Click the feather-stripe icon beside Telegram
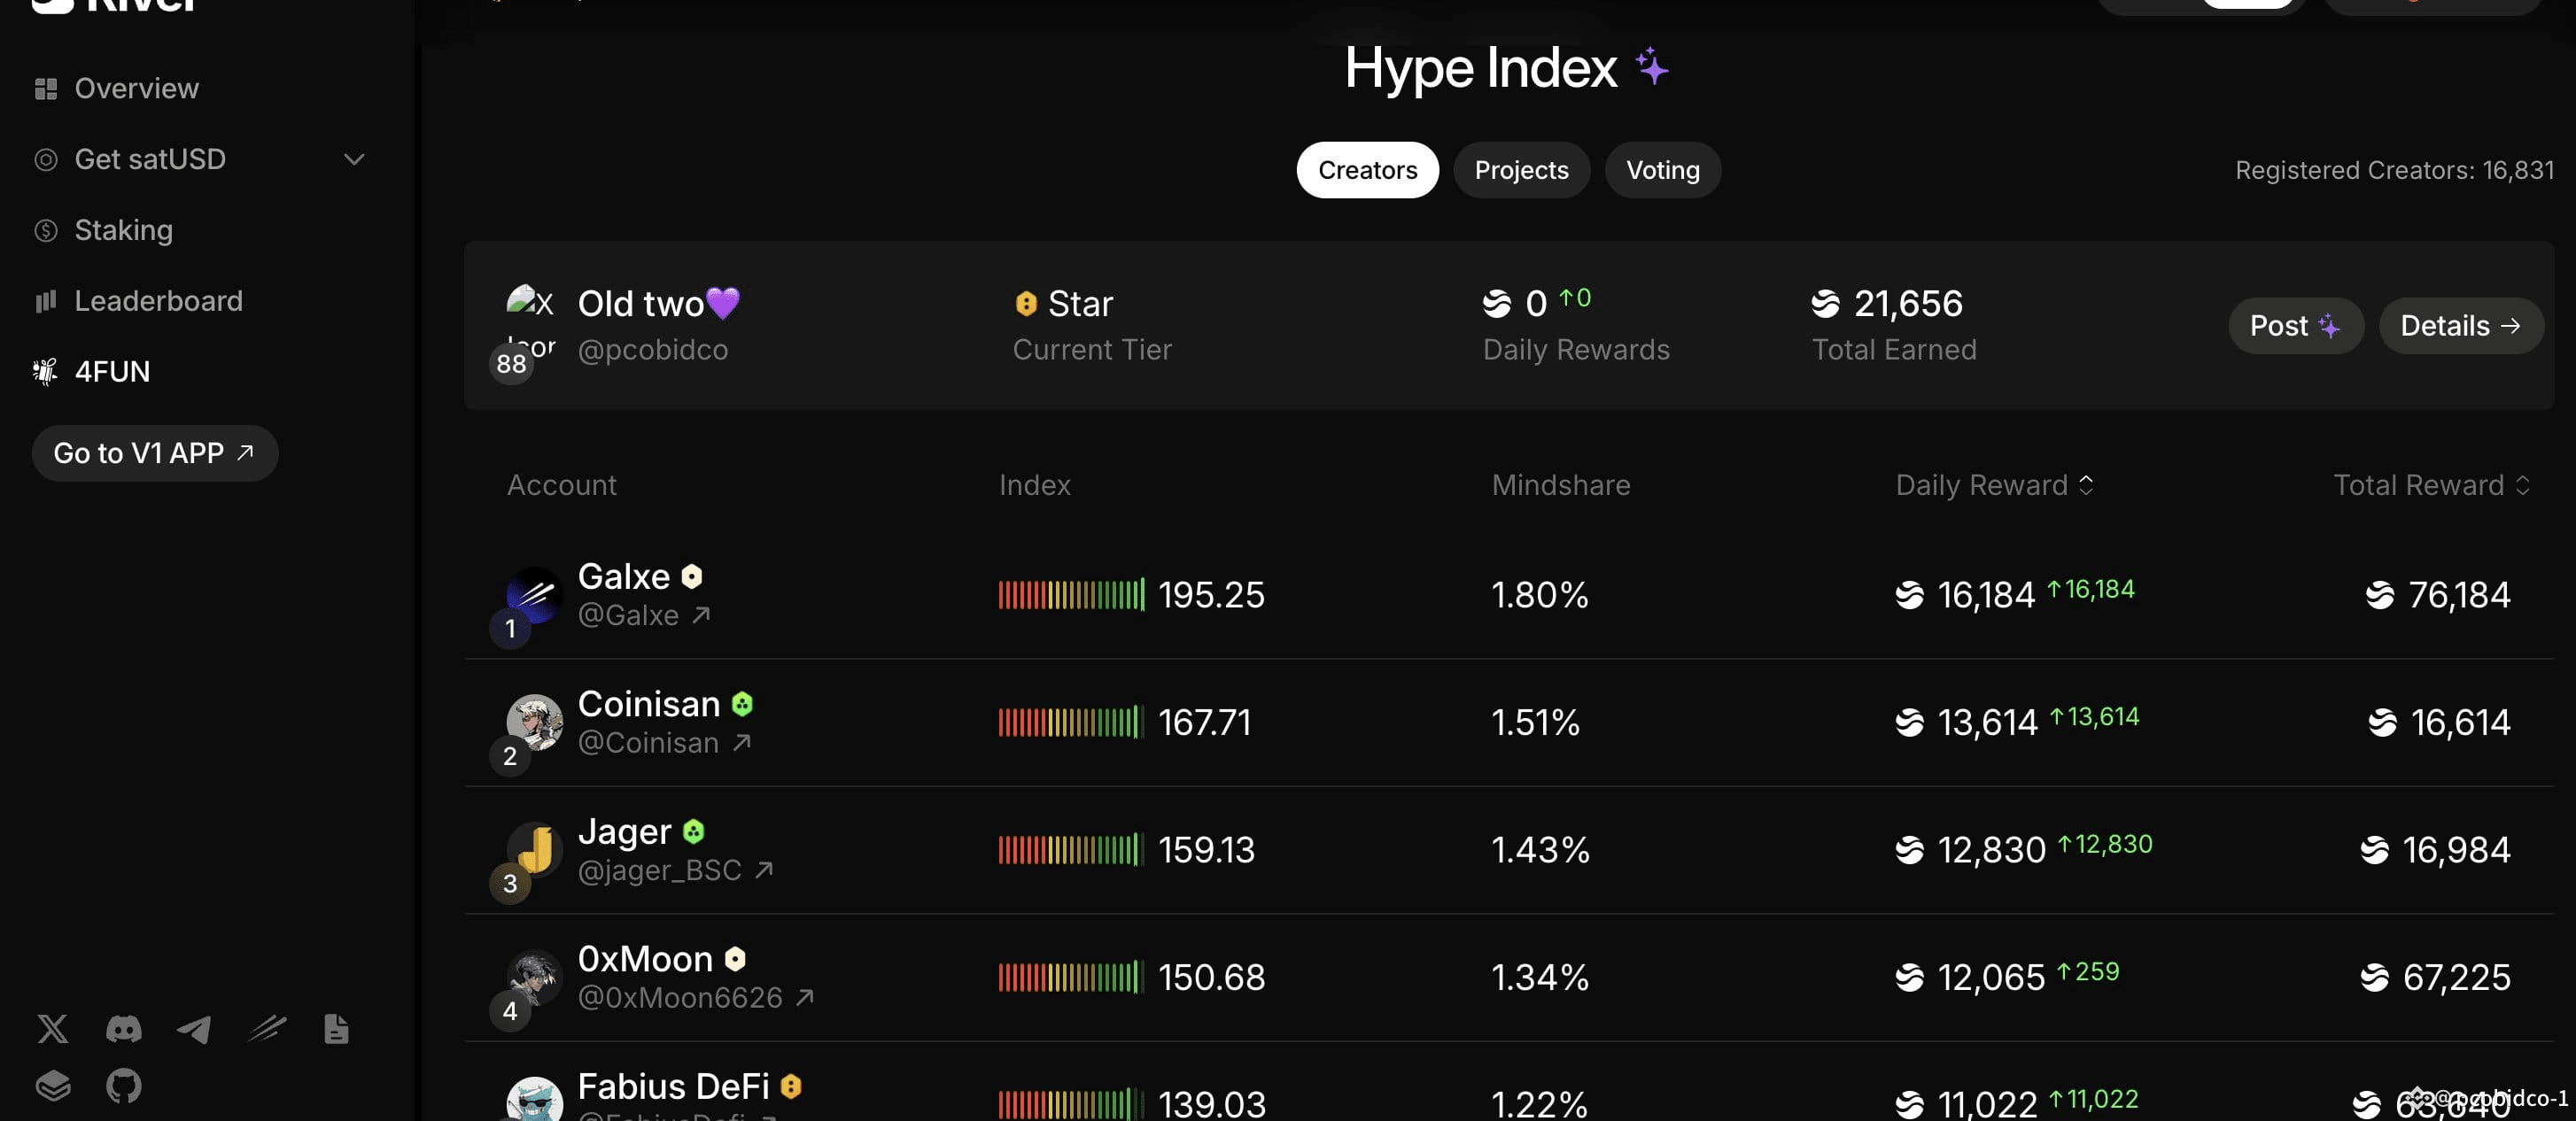This screenshot has height=1121, width=2576. [266, 1028]
